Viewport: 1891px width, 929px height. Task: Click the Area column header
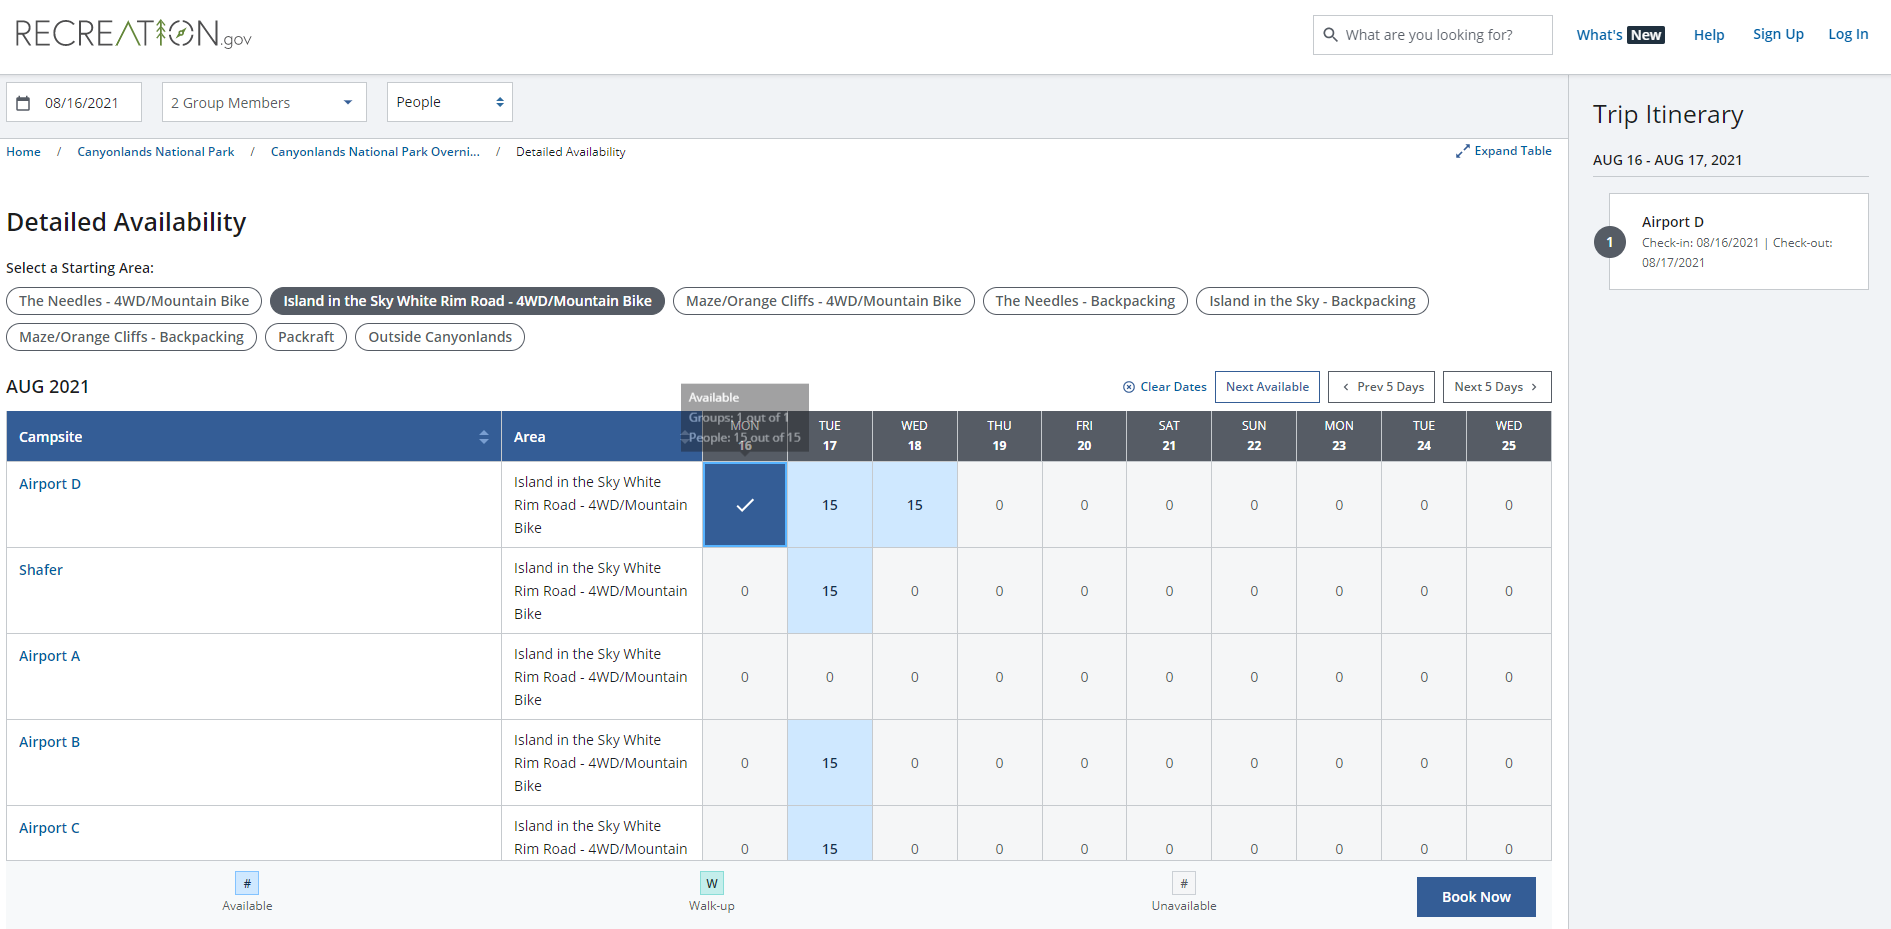coord(602,437)
